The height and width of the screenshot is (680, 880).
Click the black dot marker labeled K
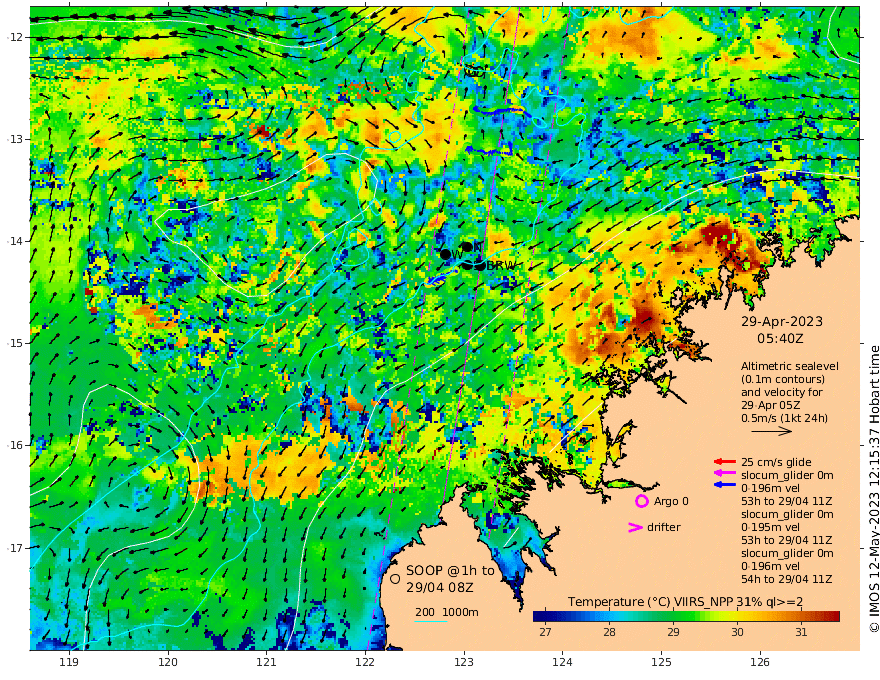[x=466, y=247]
